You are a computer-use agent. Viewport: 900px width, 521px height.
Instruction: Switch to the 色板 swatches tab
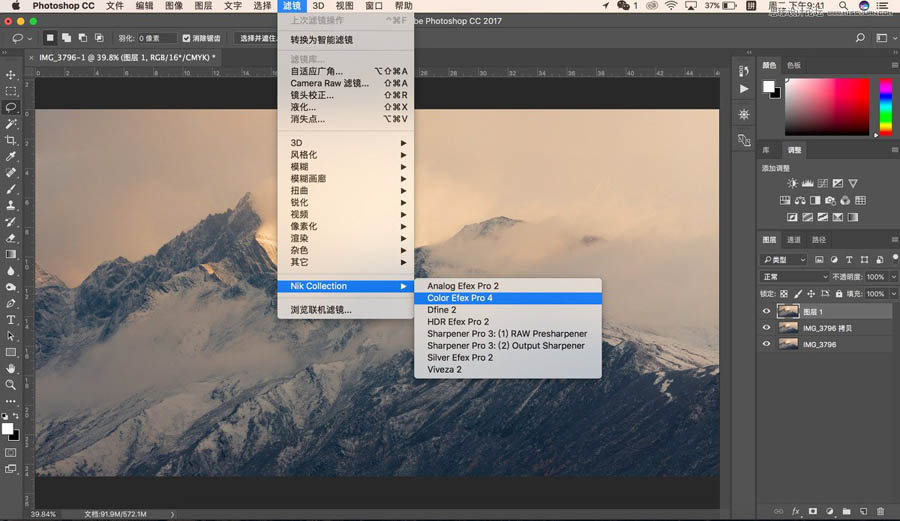794,65
